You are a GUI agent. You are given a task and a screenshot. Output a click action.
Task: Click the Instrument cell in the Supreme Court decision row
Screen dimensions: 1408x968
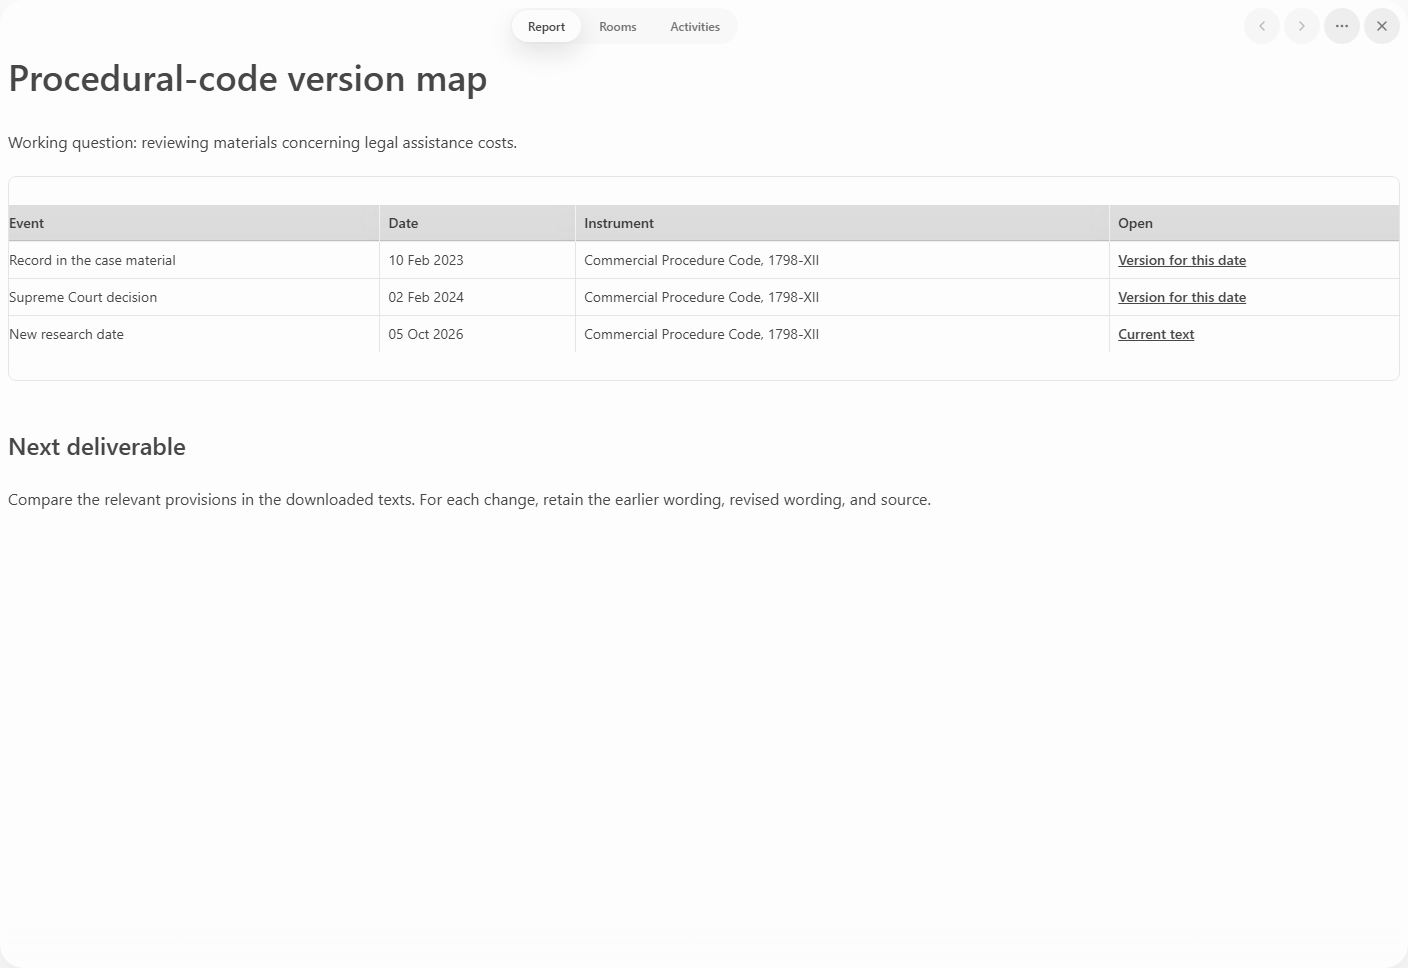tap(842, 297)
